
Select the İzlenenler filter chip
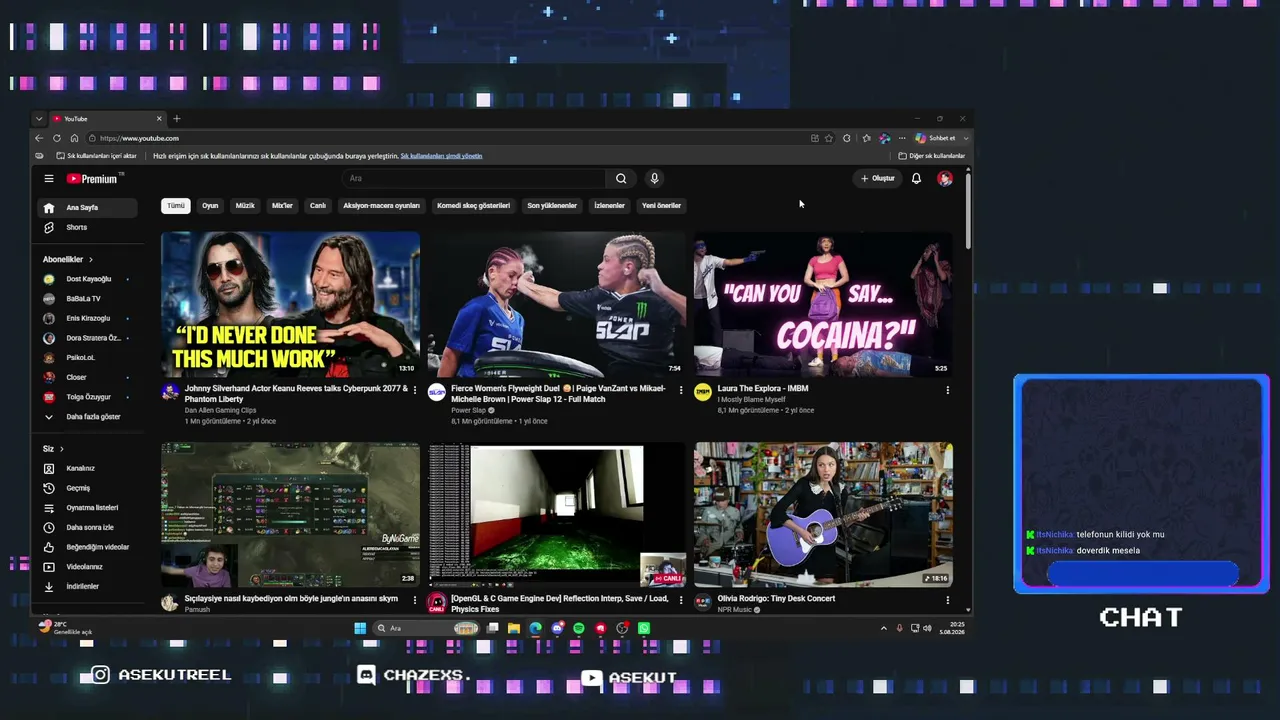click(610, 206)
